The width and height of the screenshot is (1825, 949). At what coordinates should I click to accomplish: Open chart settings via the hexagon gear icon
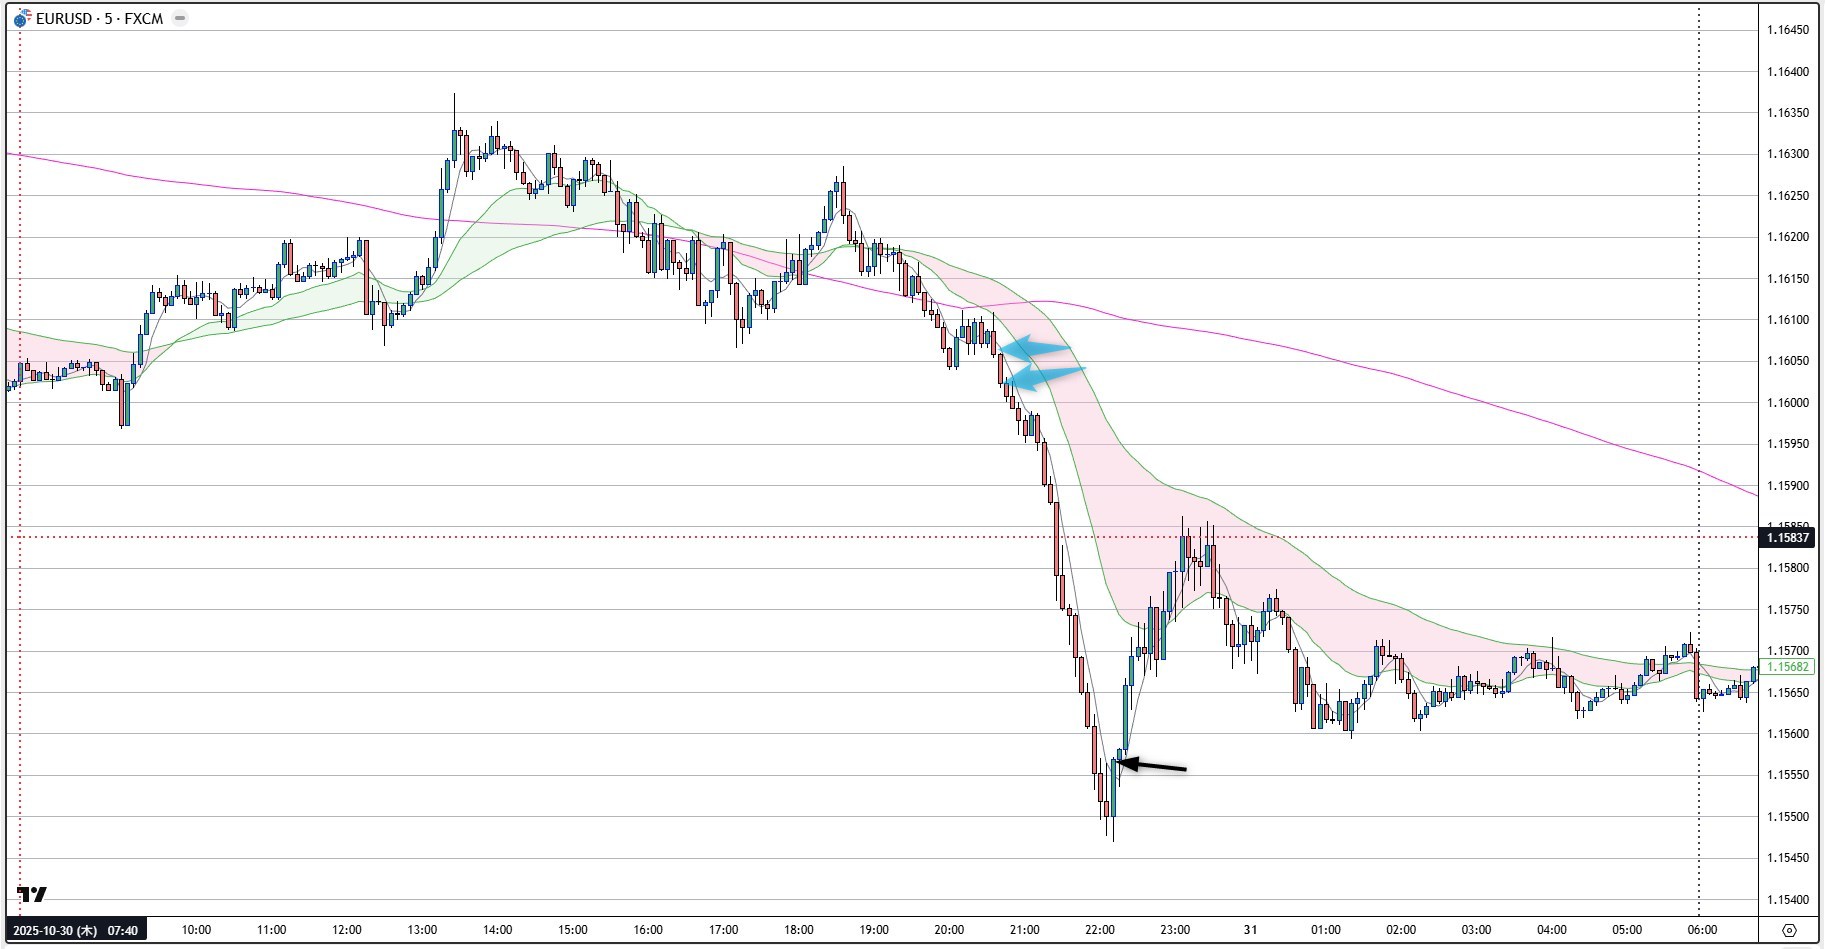point(1790,929)
